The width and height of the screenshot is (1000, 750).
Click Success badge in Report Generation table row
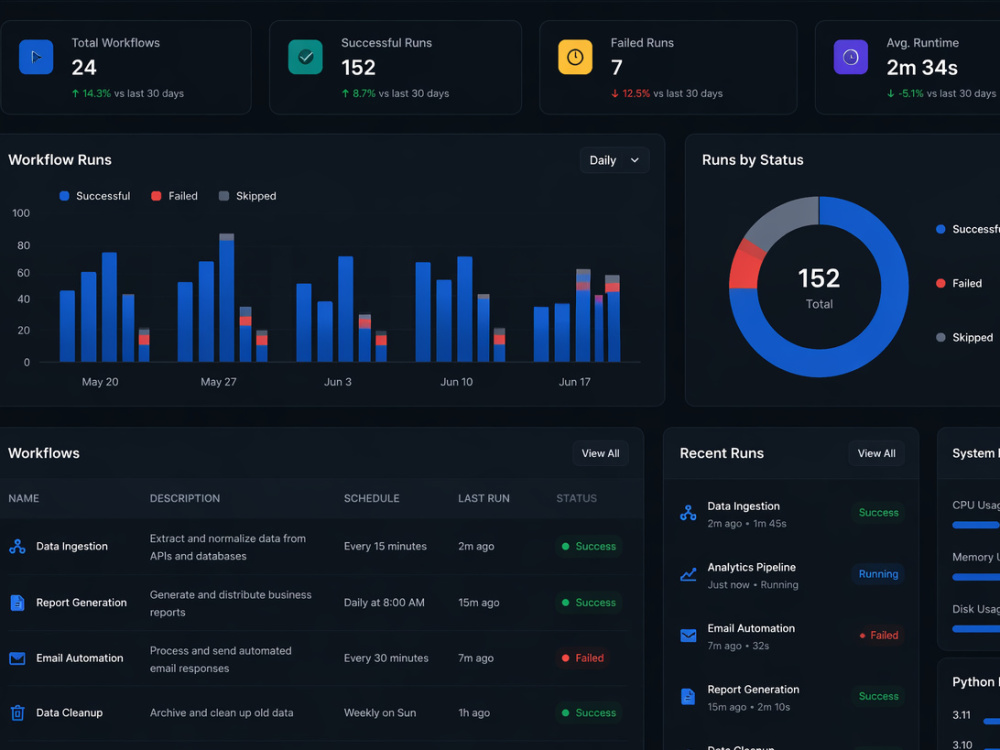(x=589, y=603)
